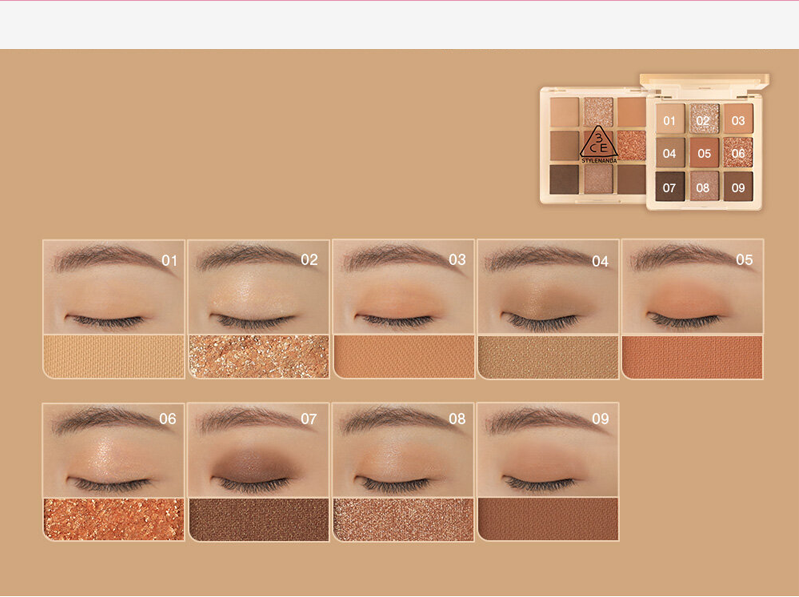View the eye photo labeled 08

[x=403, y=450]
